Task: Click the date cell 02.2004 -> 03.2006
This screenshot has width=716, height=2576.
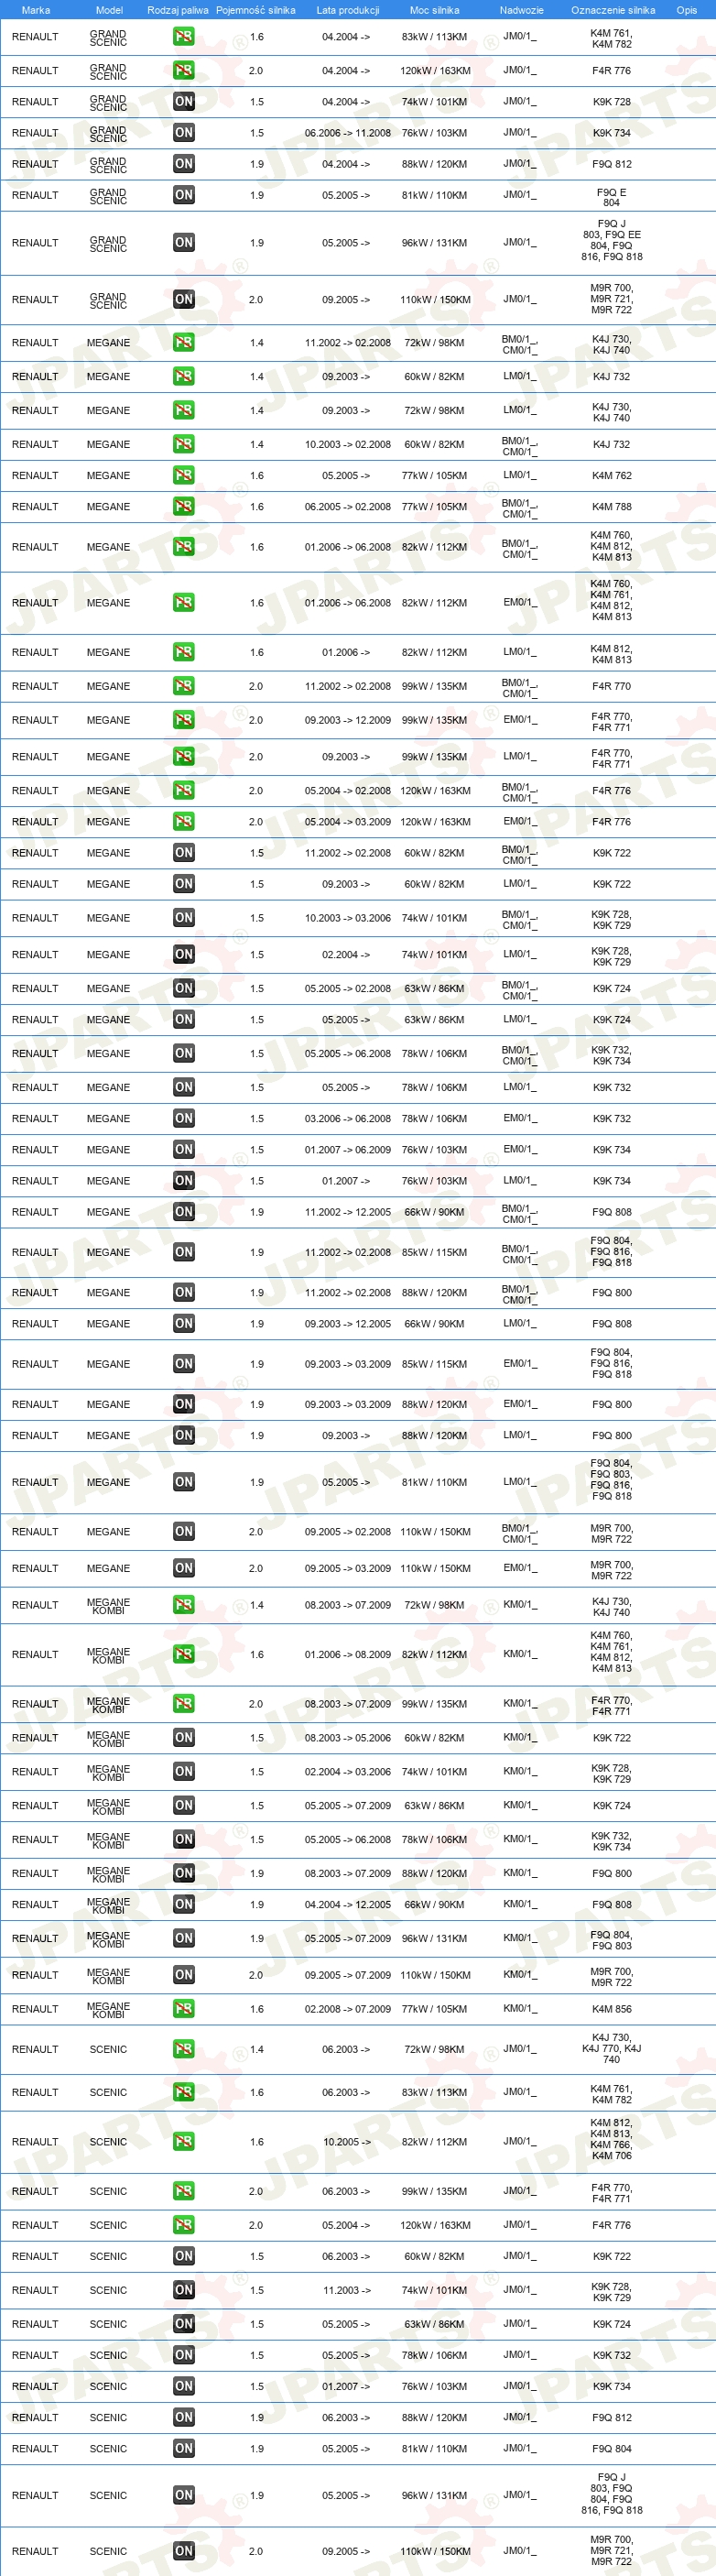Action: tap(348, 1772)
